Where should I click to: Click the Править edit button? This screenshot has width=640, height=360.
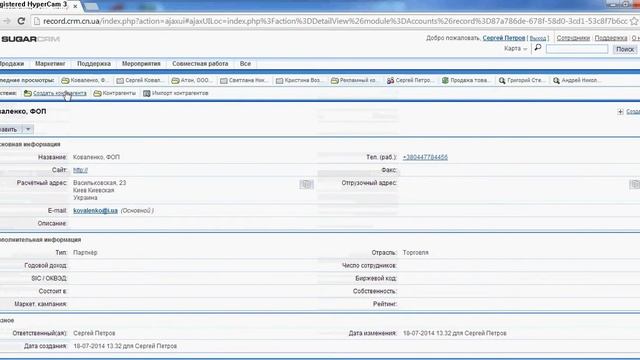pos(10,129)
